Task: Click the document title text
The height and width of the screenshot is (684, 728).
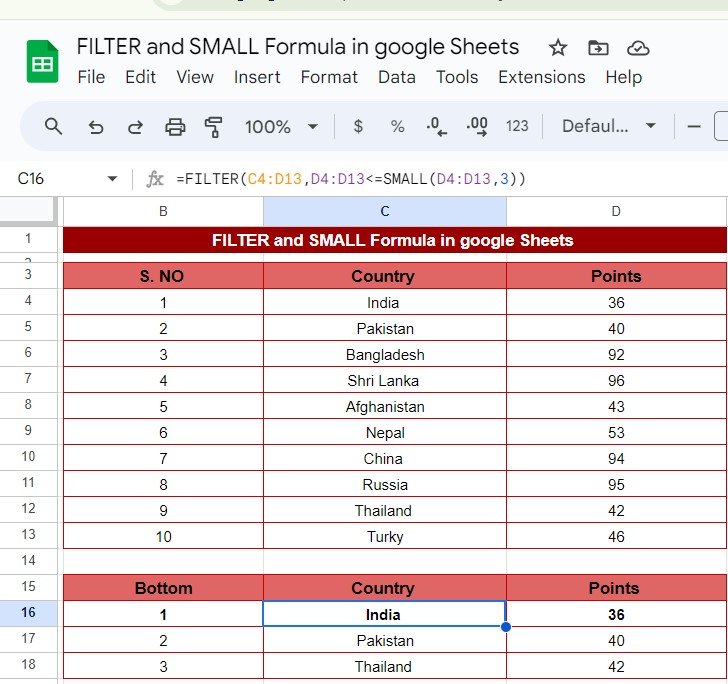Action: [x=298, y=47]
